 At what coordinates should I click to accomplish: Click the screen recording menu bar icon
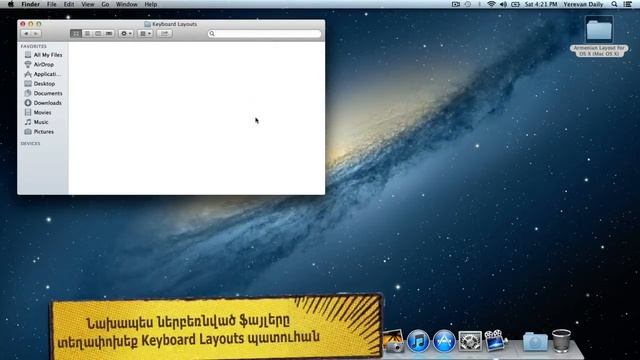(456, 4)
